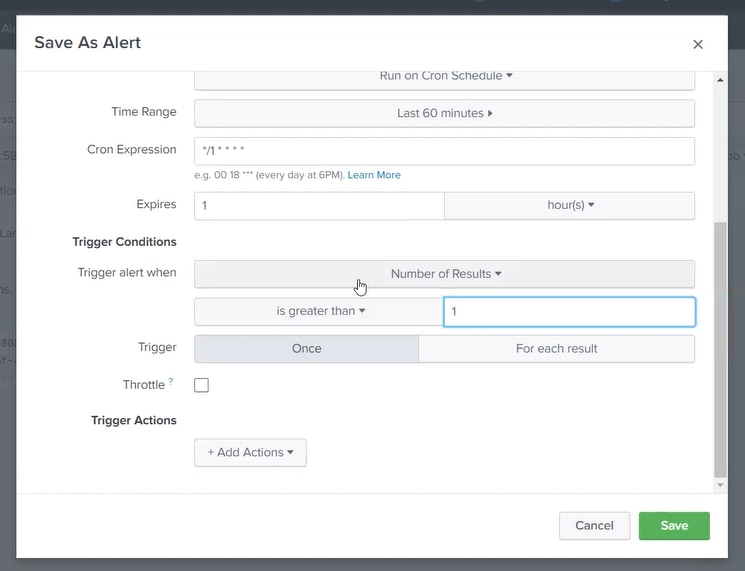Open the hour(s) unit dropdown
The height and width of the screenshot is (571, 745).
coord(570,206)
